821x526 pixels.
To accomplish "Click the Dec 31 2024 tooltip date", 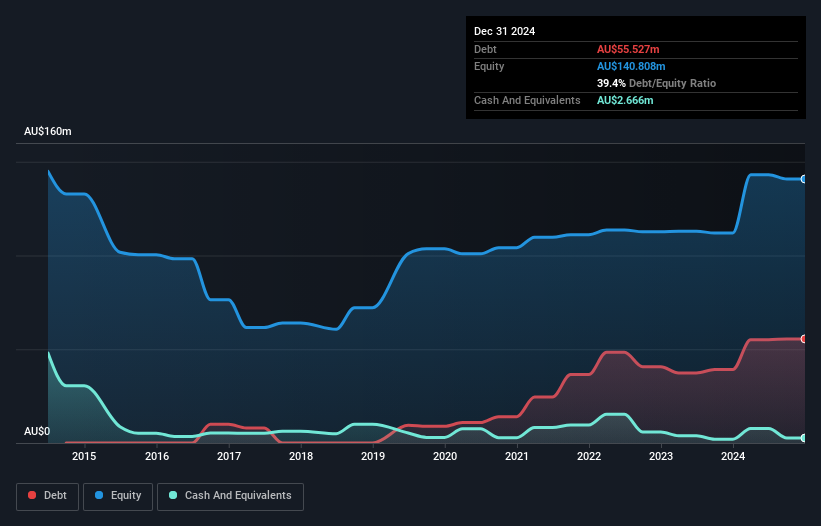I will click(504, 31).
